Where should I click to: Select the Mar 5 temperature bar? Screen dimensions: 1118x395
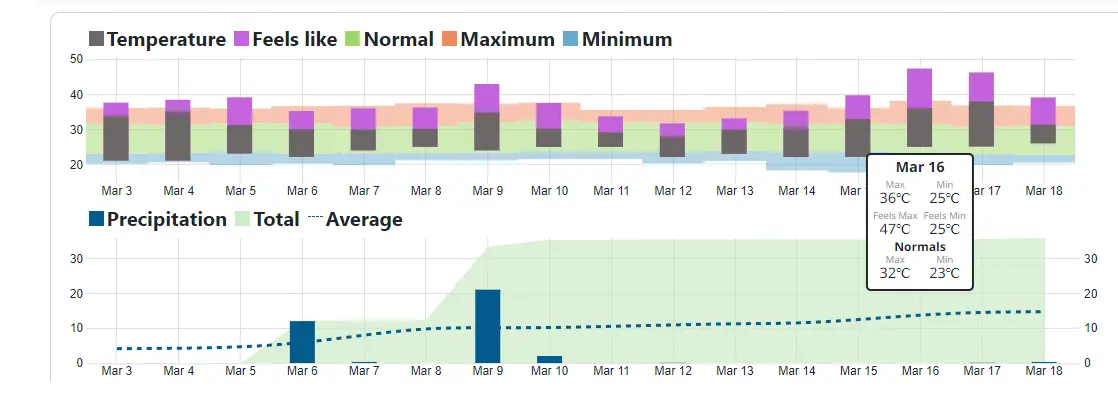tap(240, 140)
